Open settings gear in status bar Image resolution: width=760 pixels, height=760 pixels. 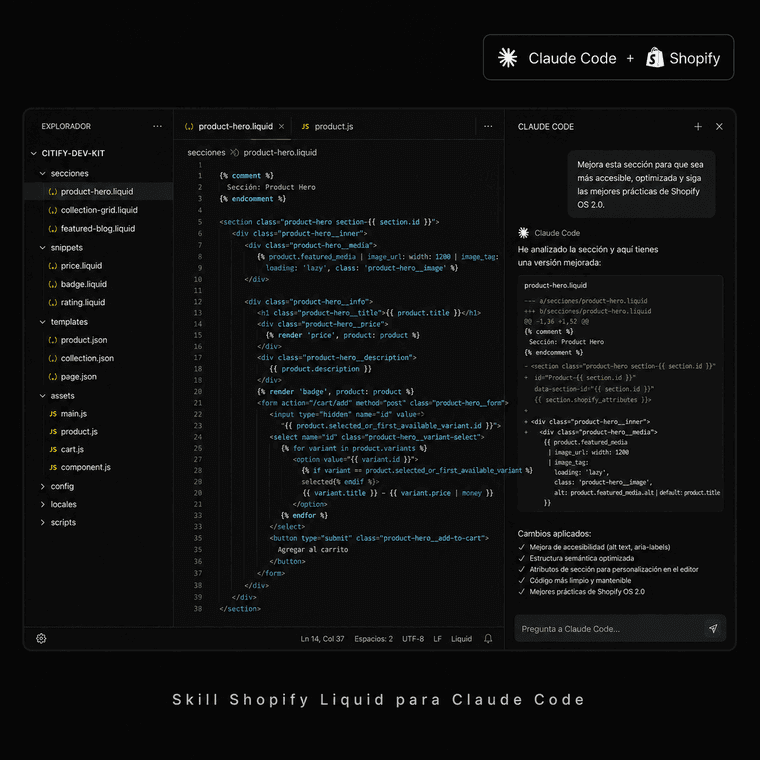41,638
